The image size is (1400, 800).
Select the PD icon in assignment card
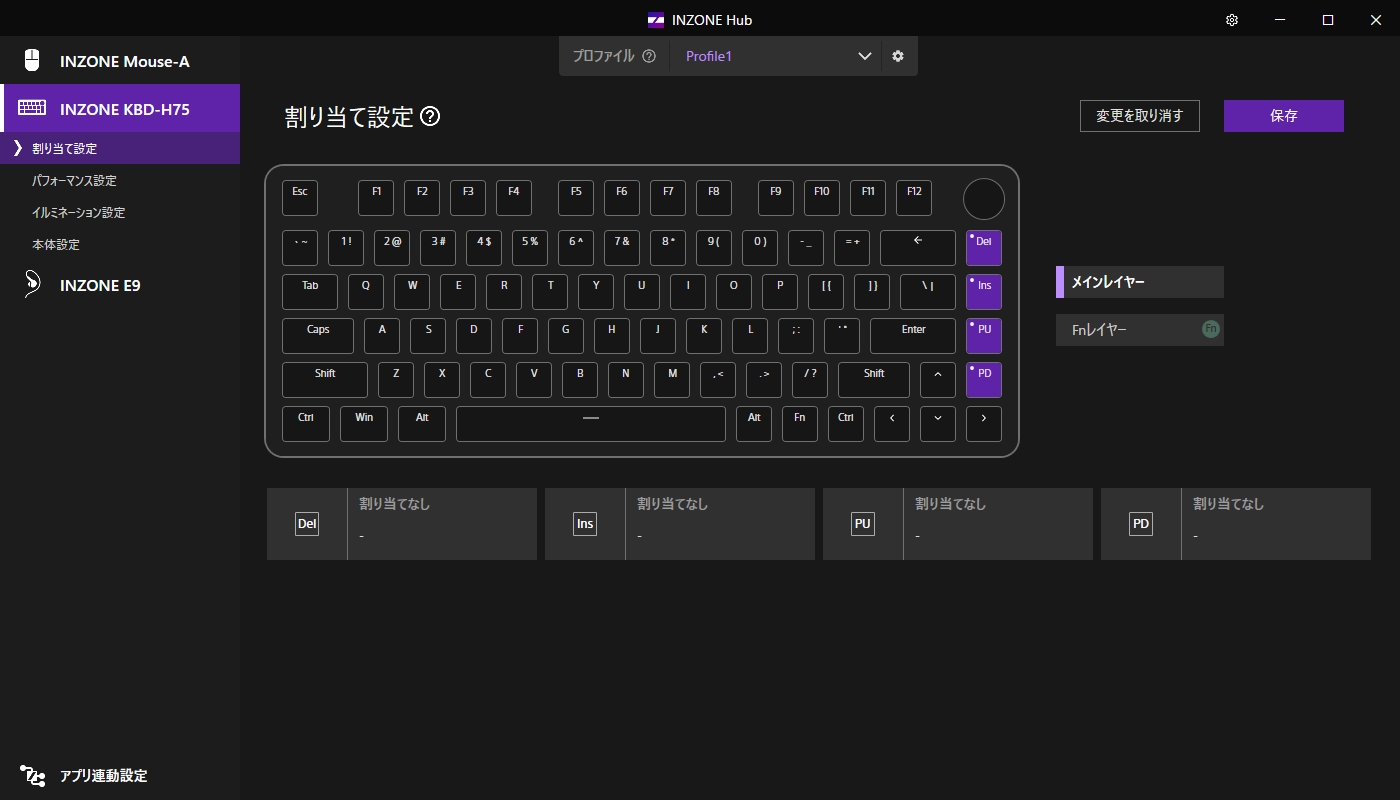1141,524
